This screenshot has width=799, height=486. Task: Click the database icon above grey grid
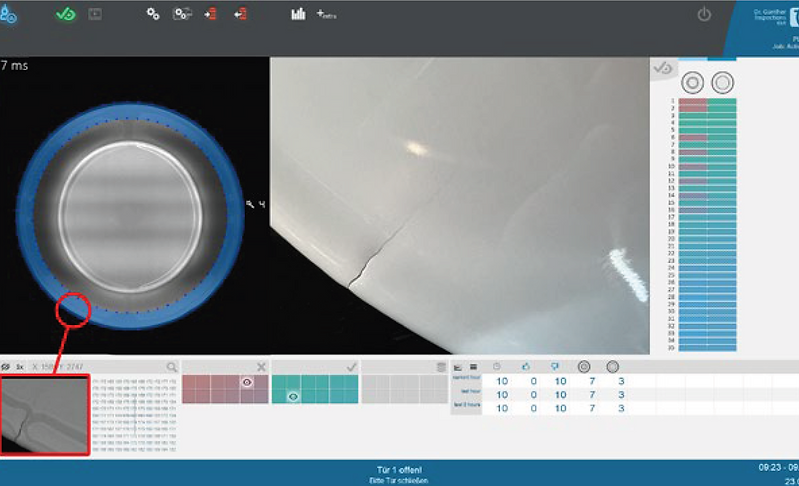(441, 367)
